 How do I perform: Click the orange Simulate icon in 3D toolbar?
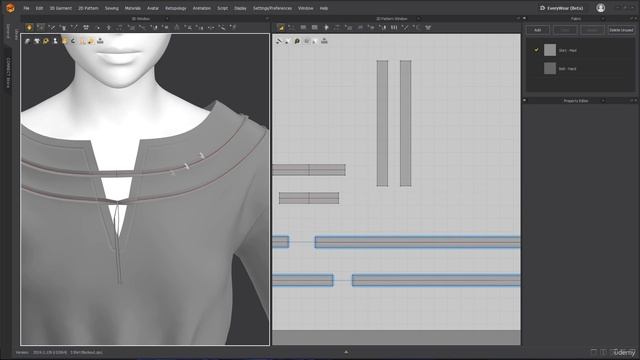pos(29,27)
